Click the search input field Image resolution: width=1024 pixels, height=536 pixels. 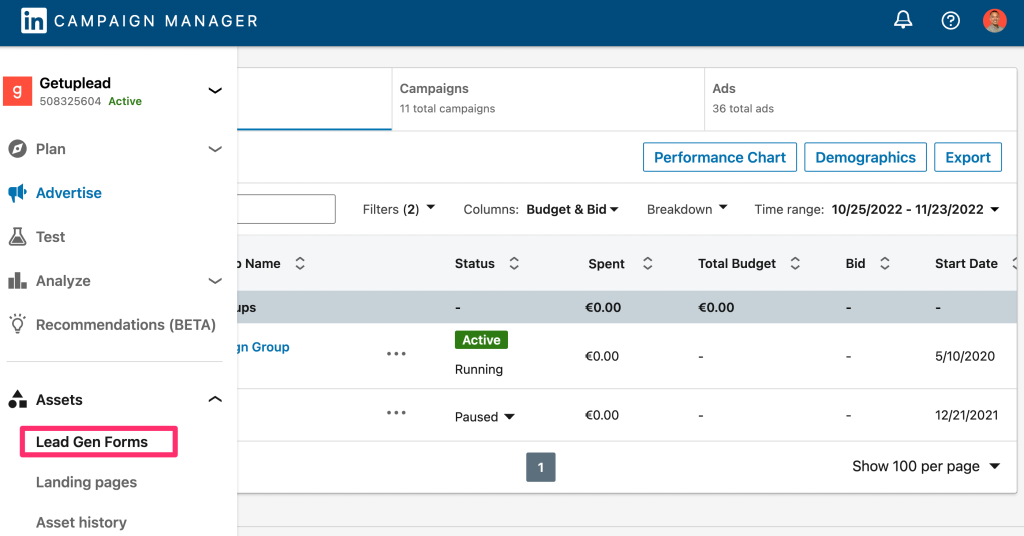[x=286, y=209]
